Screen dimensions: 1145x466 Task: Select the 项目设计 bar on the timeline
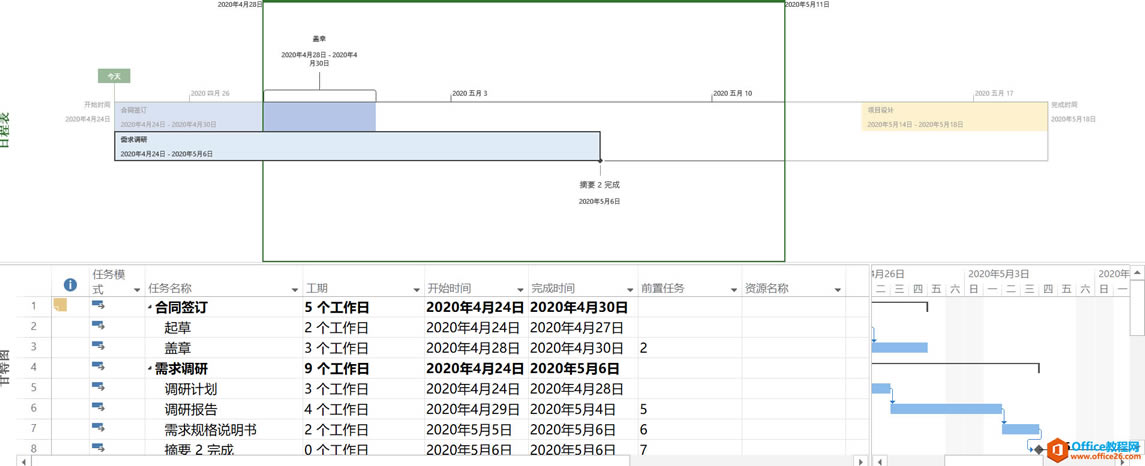(x=954, y=117)
